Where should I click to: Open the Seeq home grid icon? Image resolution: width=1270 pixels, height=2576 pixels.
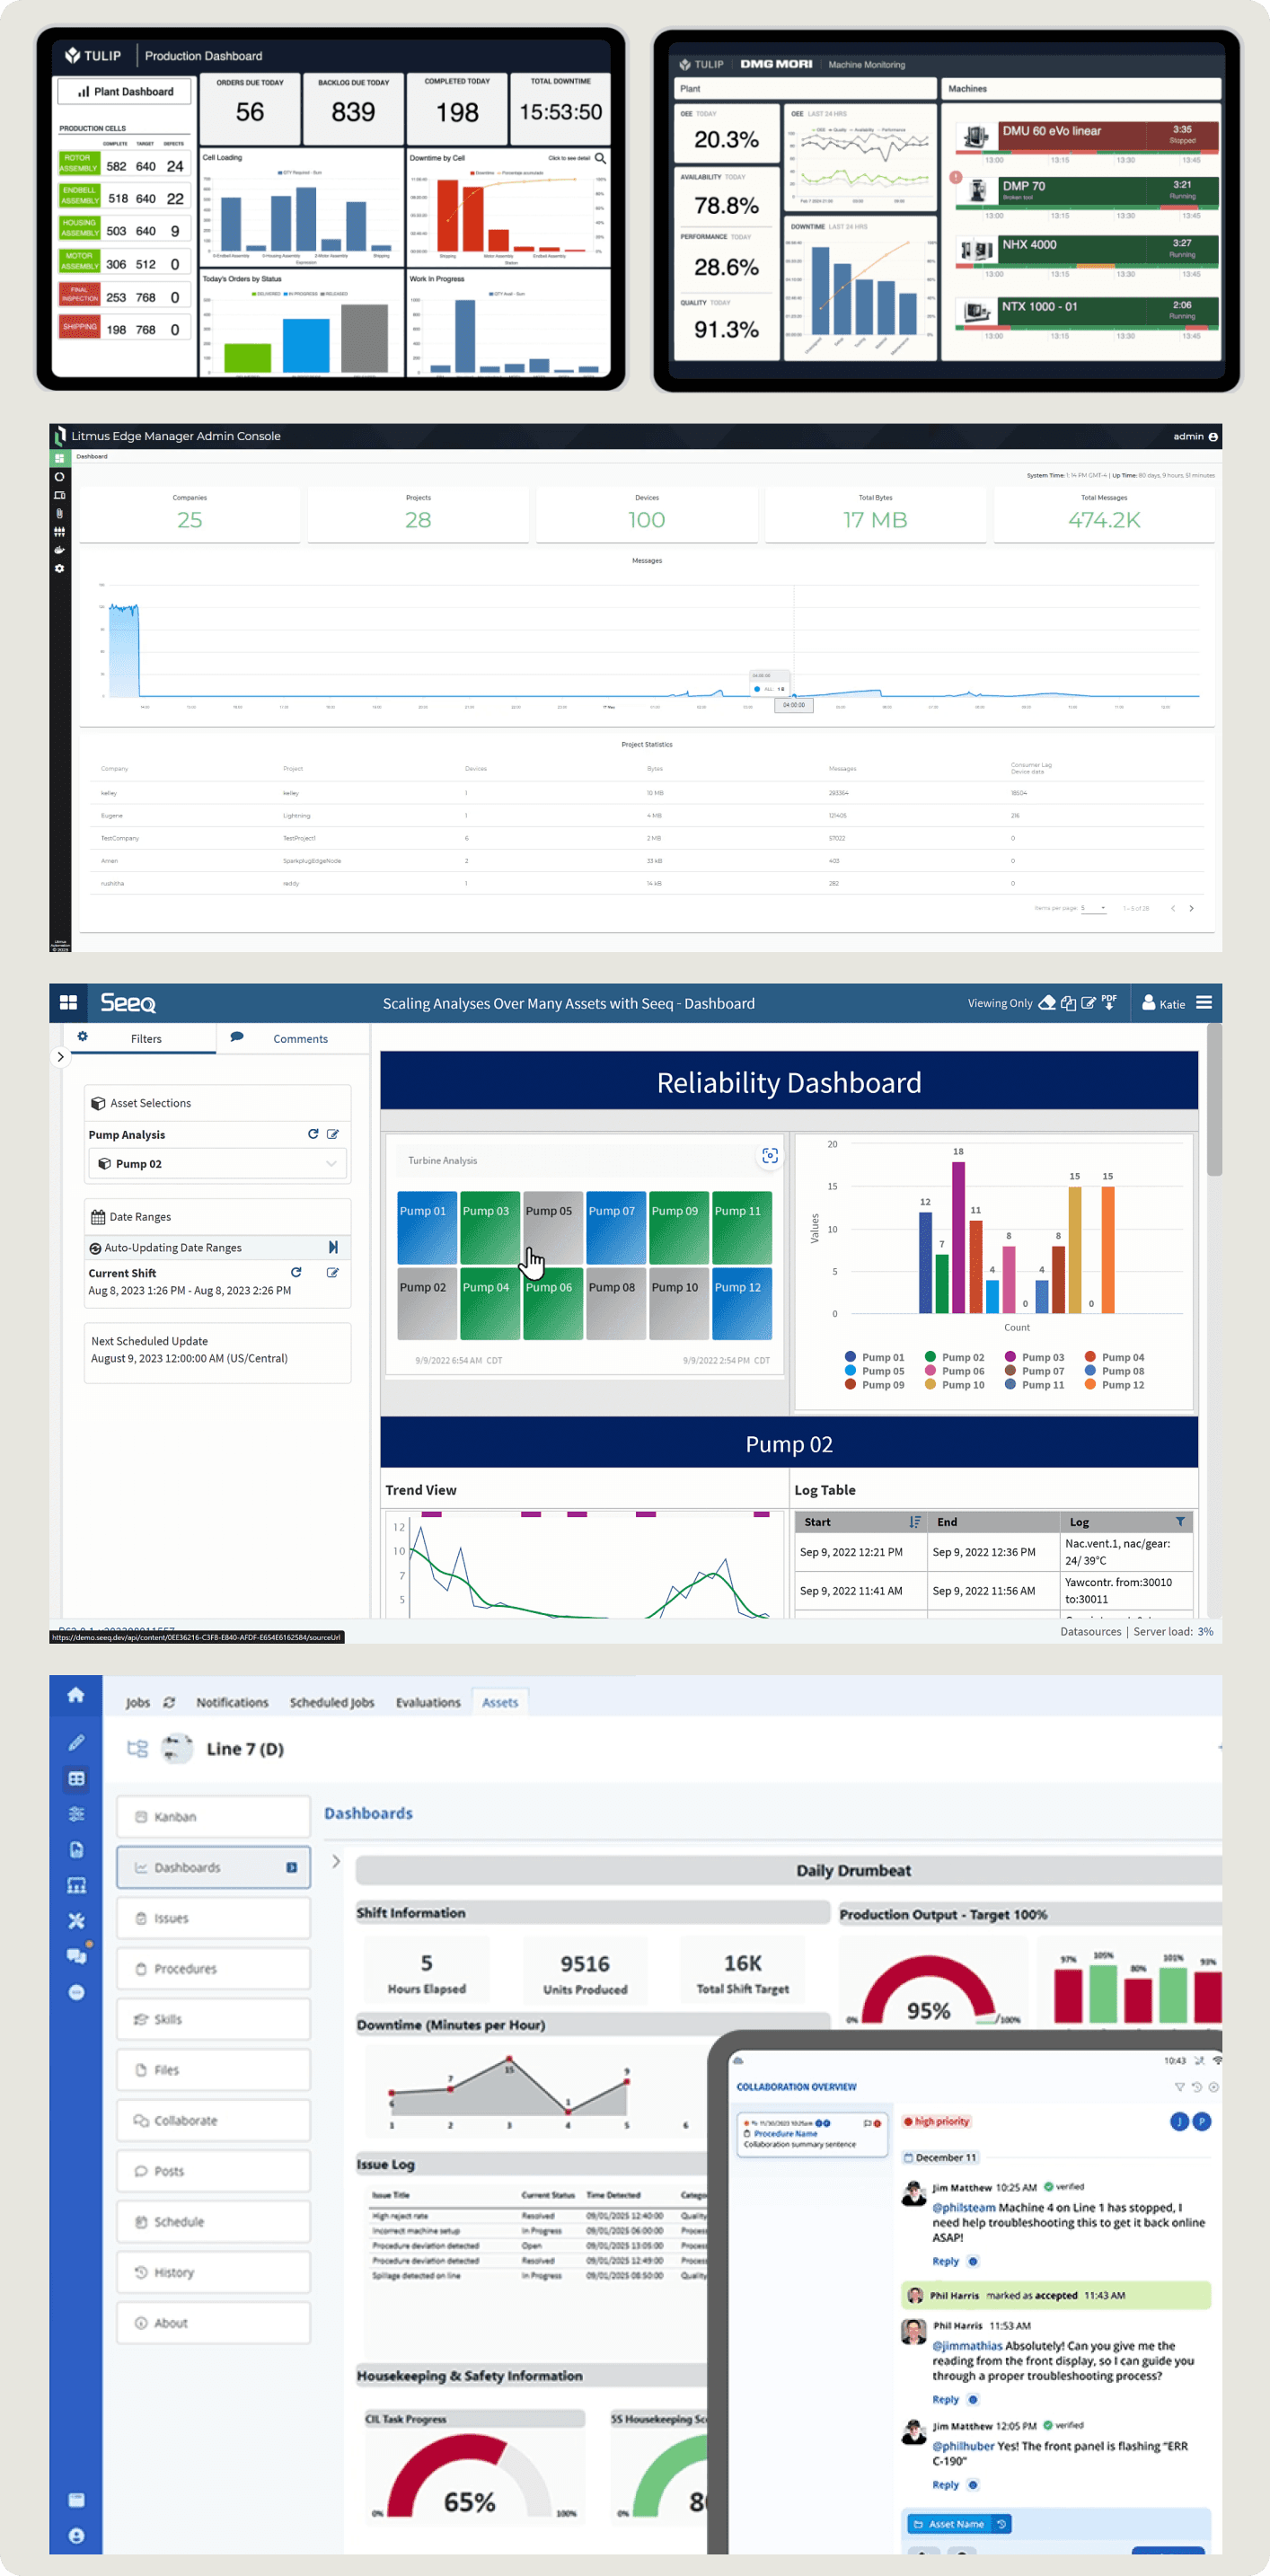[68, 1002]
